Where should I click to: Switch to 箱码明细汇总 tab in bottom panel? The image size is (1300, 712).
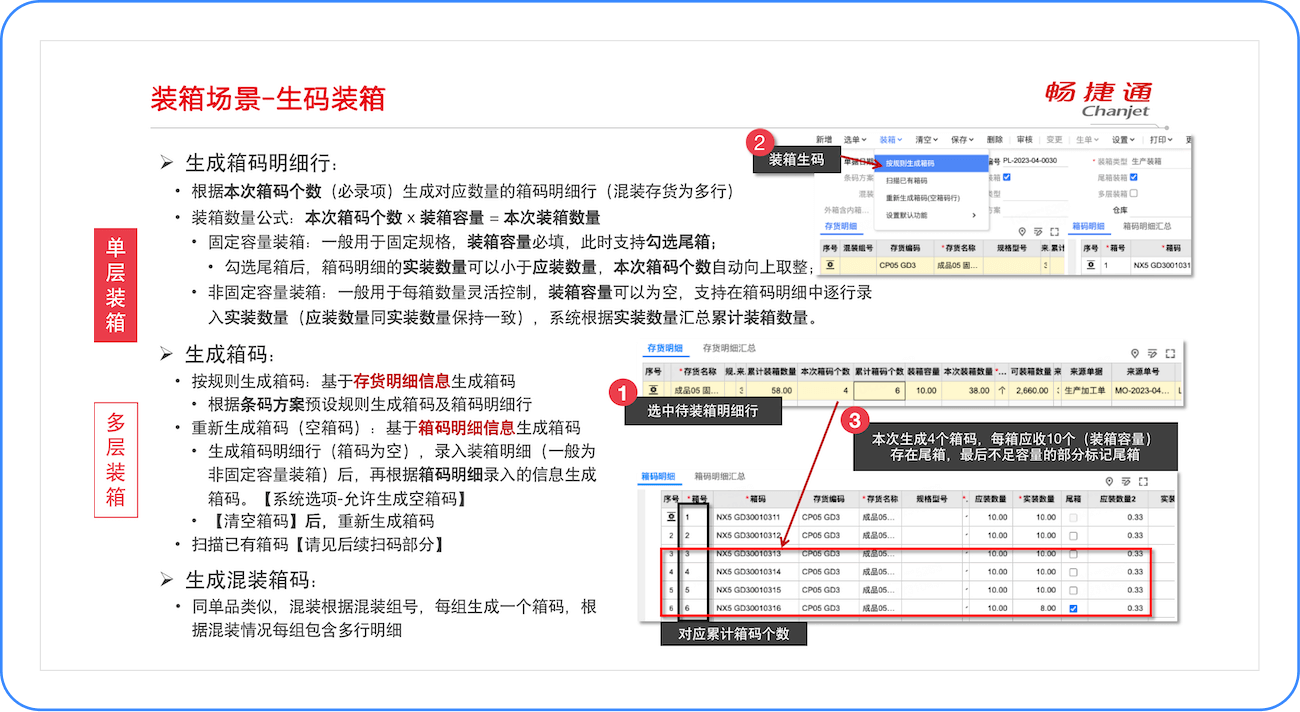coord(720,476)
